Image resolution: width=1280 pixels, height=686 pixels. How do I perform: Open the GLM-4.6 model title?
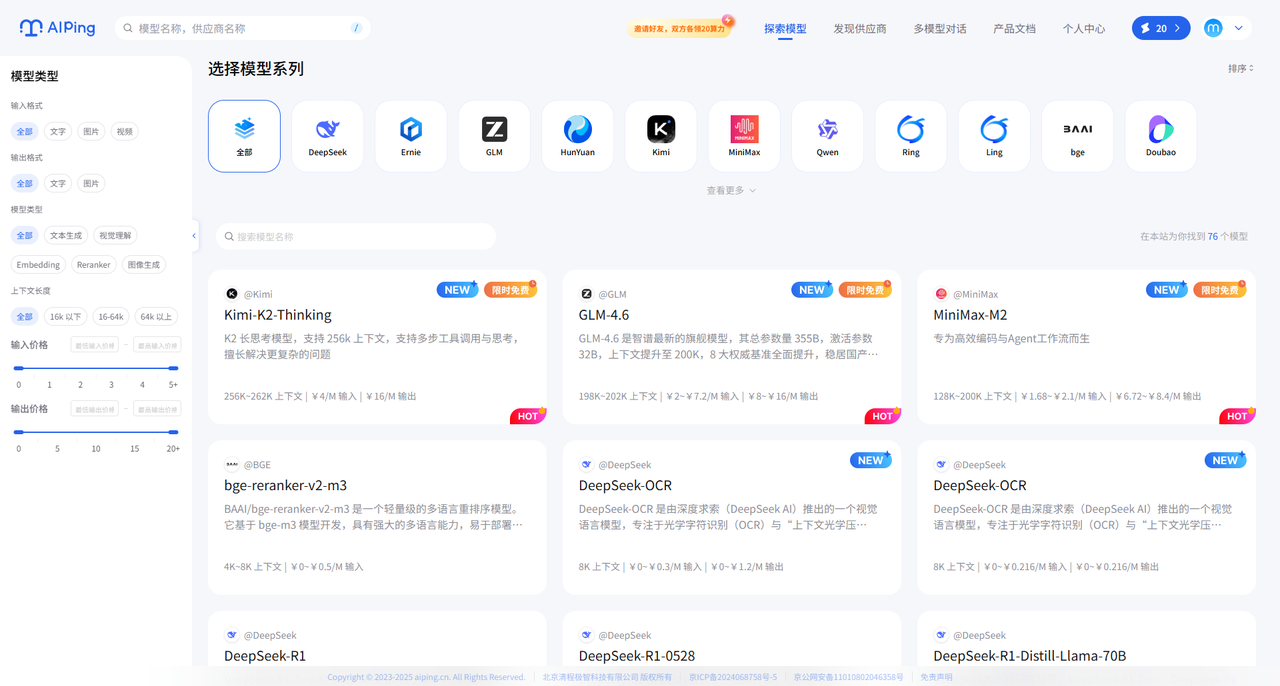click(604, 315)
